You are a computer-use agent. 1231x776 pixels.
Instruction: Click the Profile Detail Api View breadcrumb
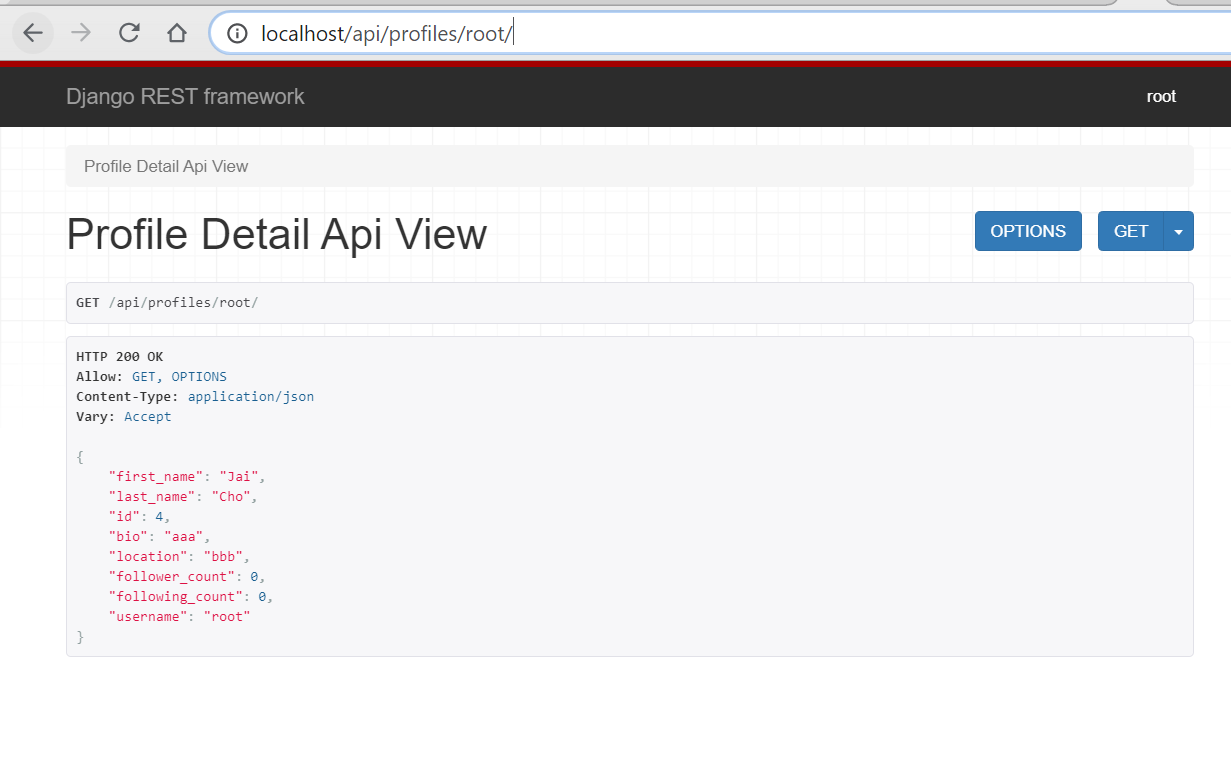pos(166,166)
